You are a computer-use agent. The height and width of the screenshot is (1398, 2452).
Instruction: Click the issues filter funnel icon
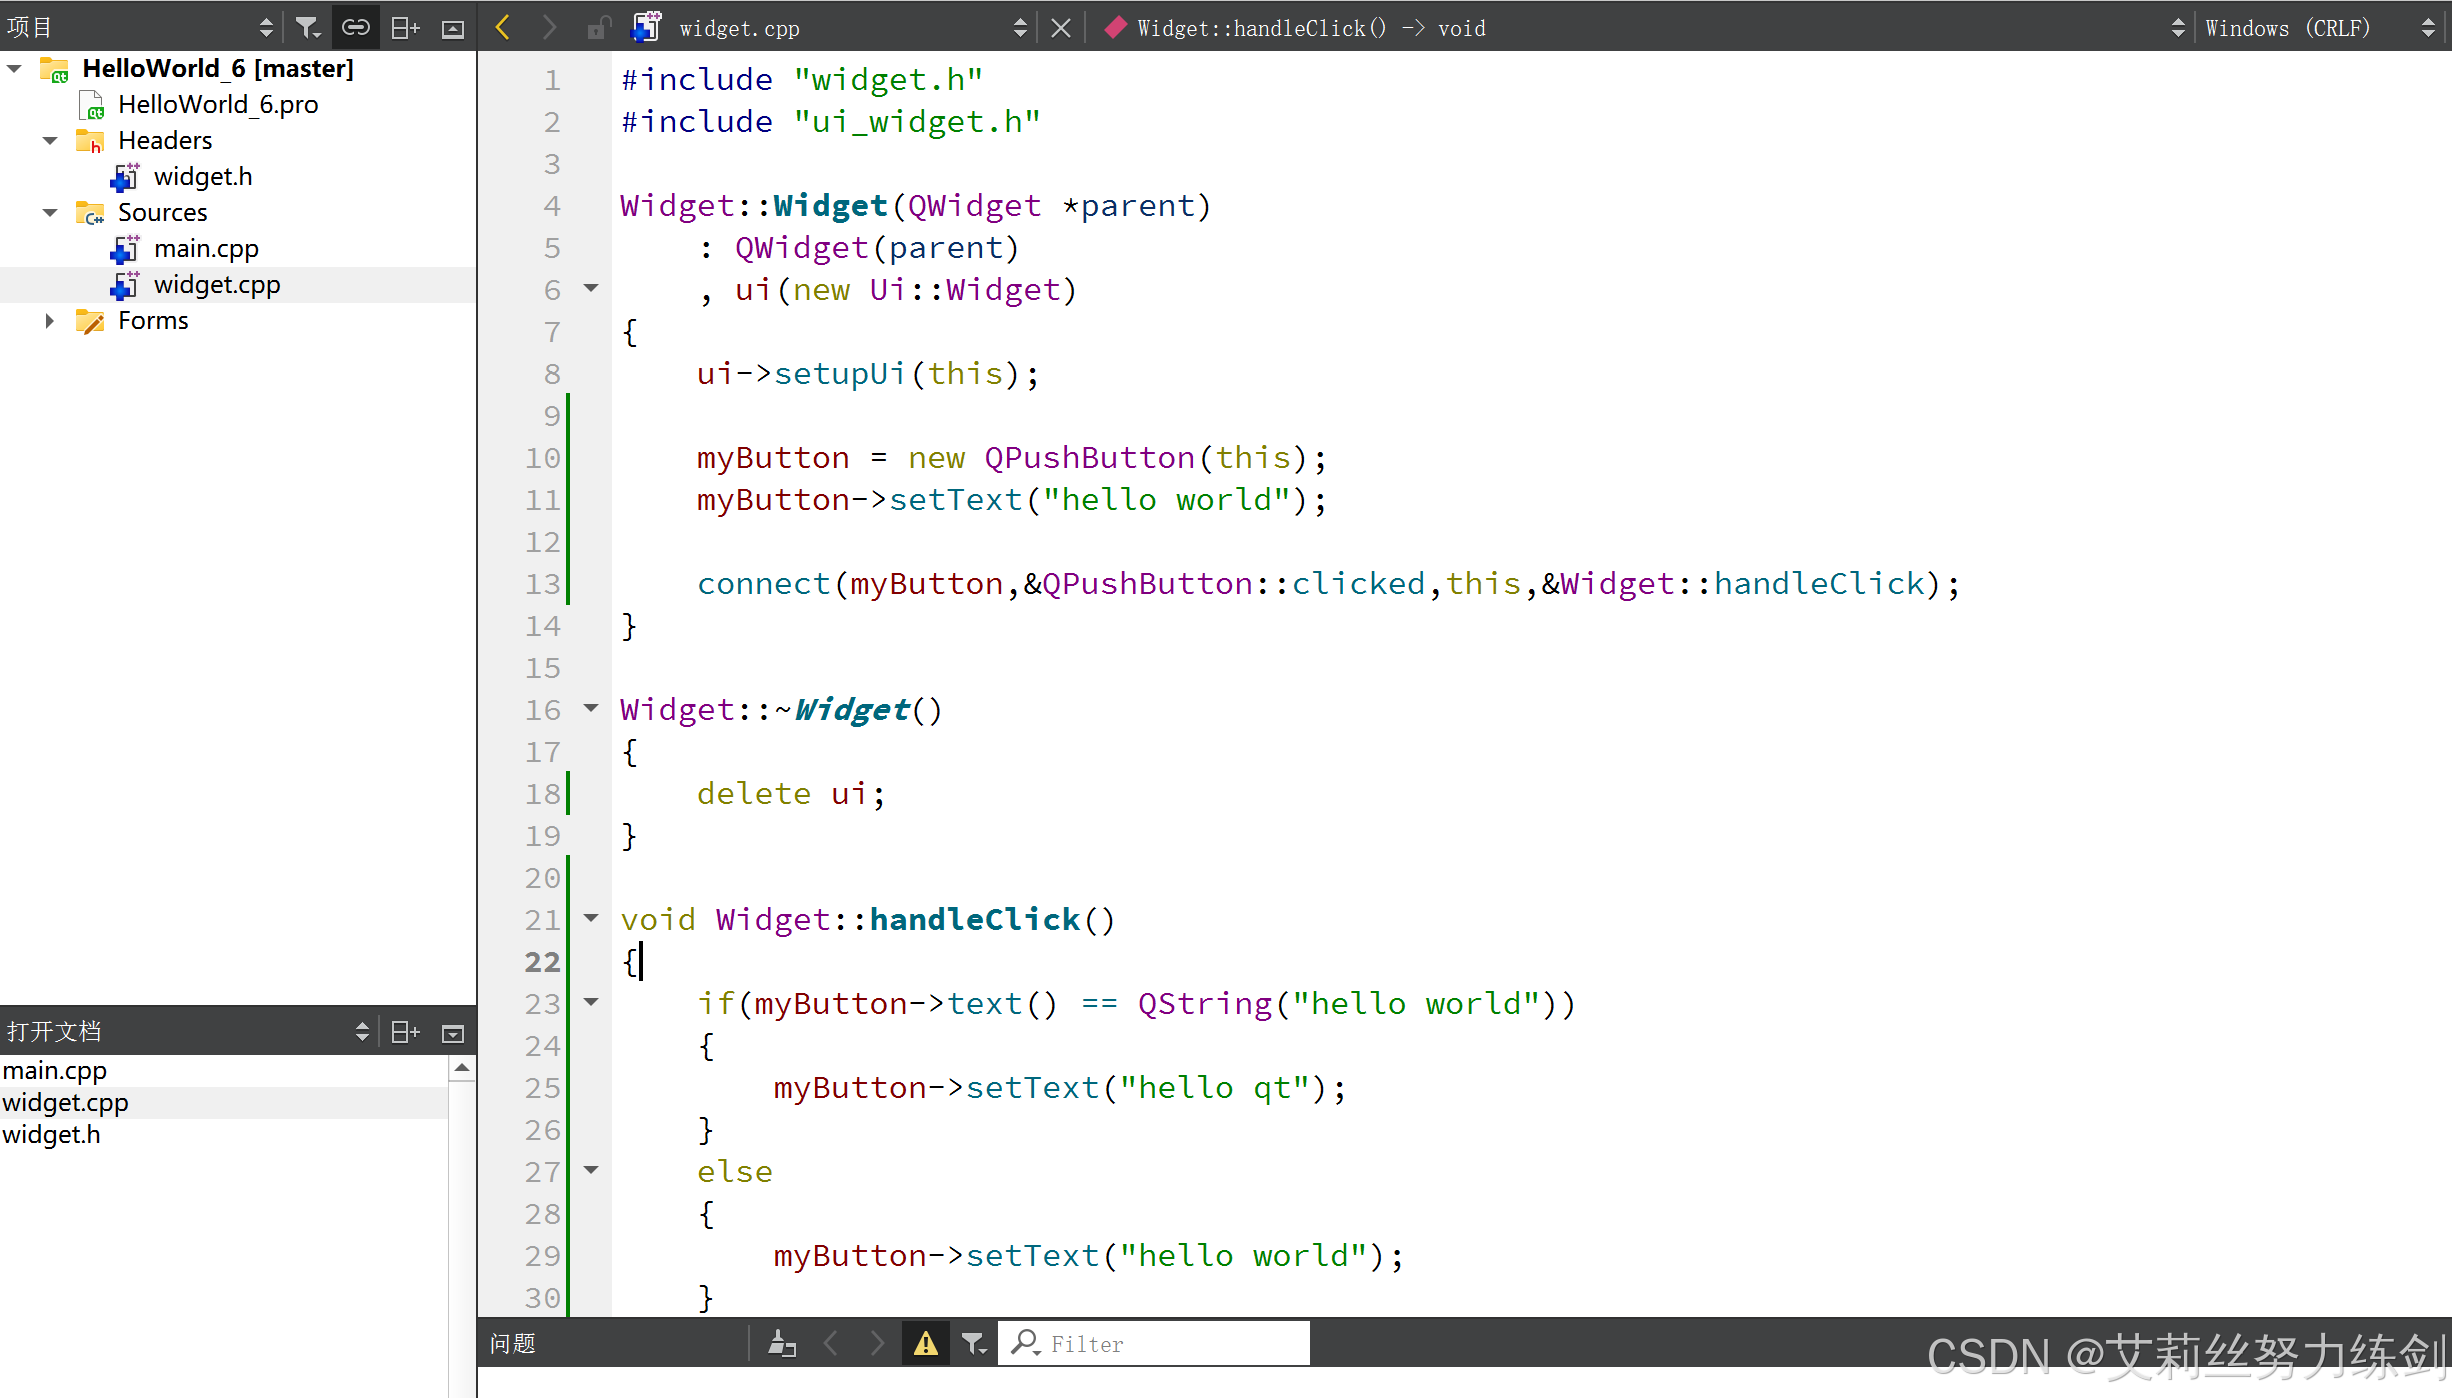point(973,1343)
